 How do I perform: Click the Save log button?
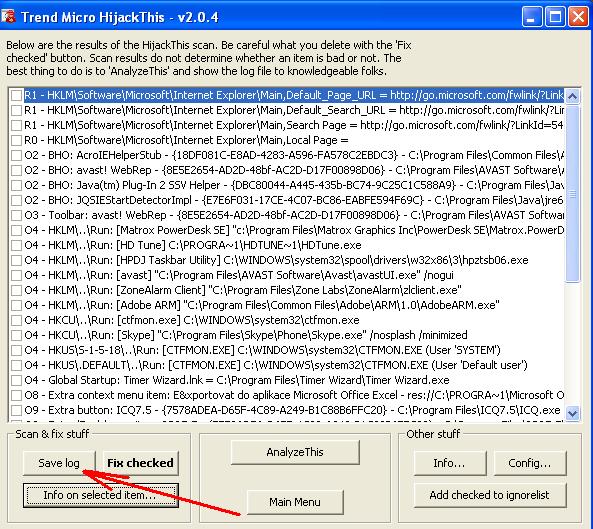point(59,463)
